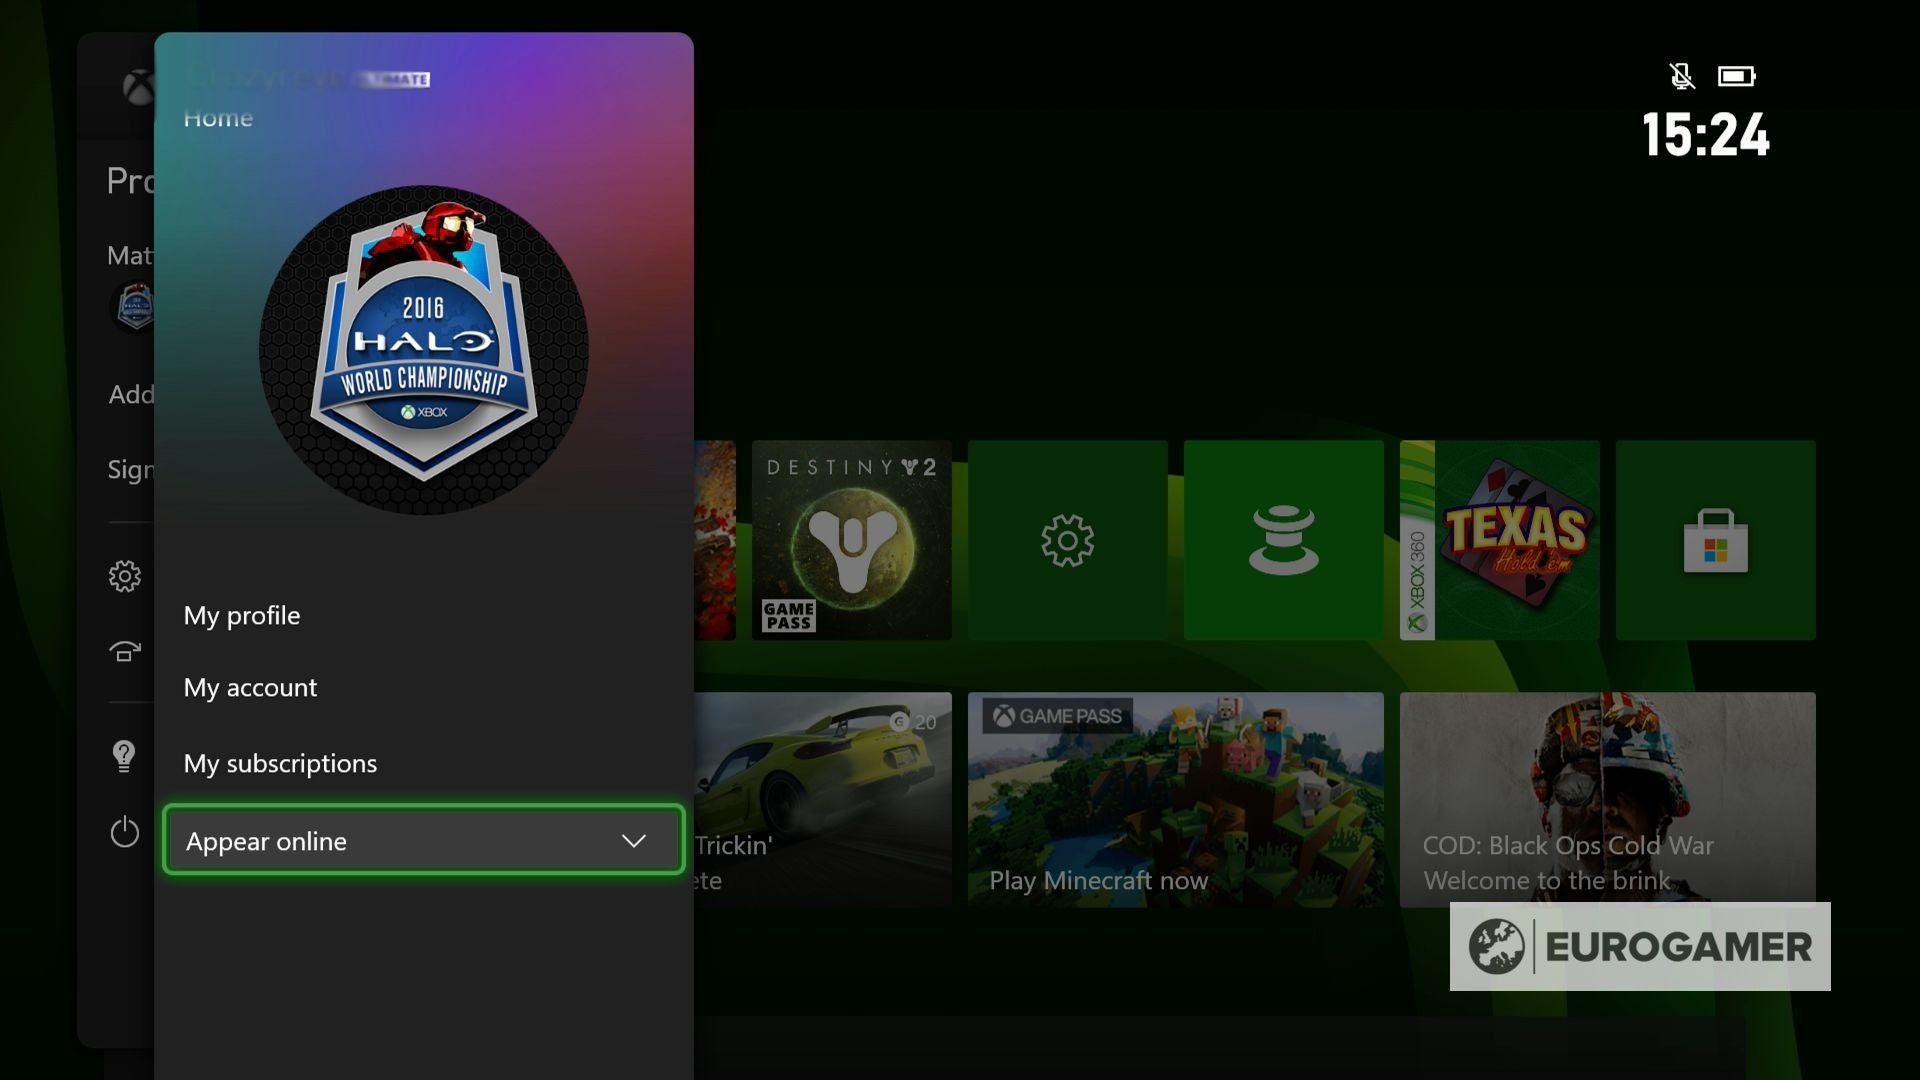1920x1080 pixels.
Task: Expand the Appear online status dropdown
Action: 424,840
